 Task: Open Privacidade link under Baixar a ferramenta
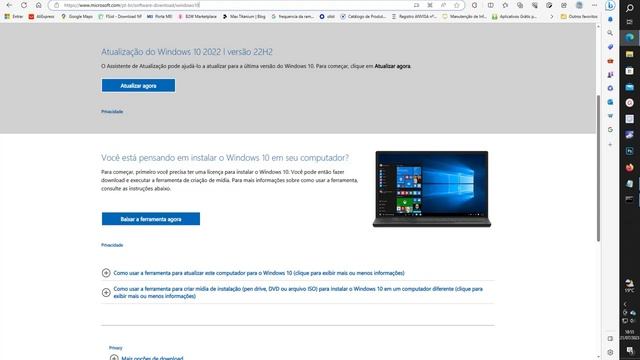coord(112,245)
